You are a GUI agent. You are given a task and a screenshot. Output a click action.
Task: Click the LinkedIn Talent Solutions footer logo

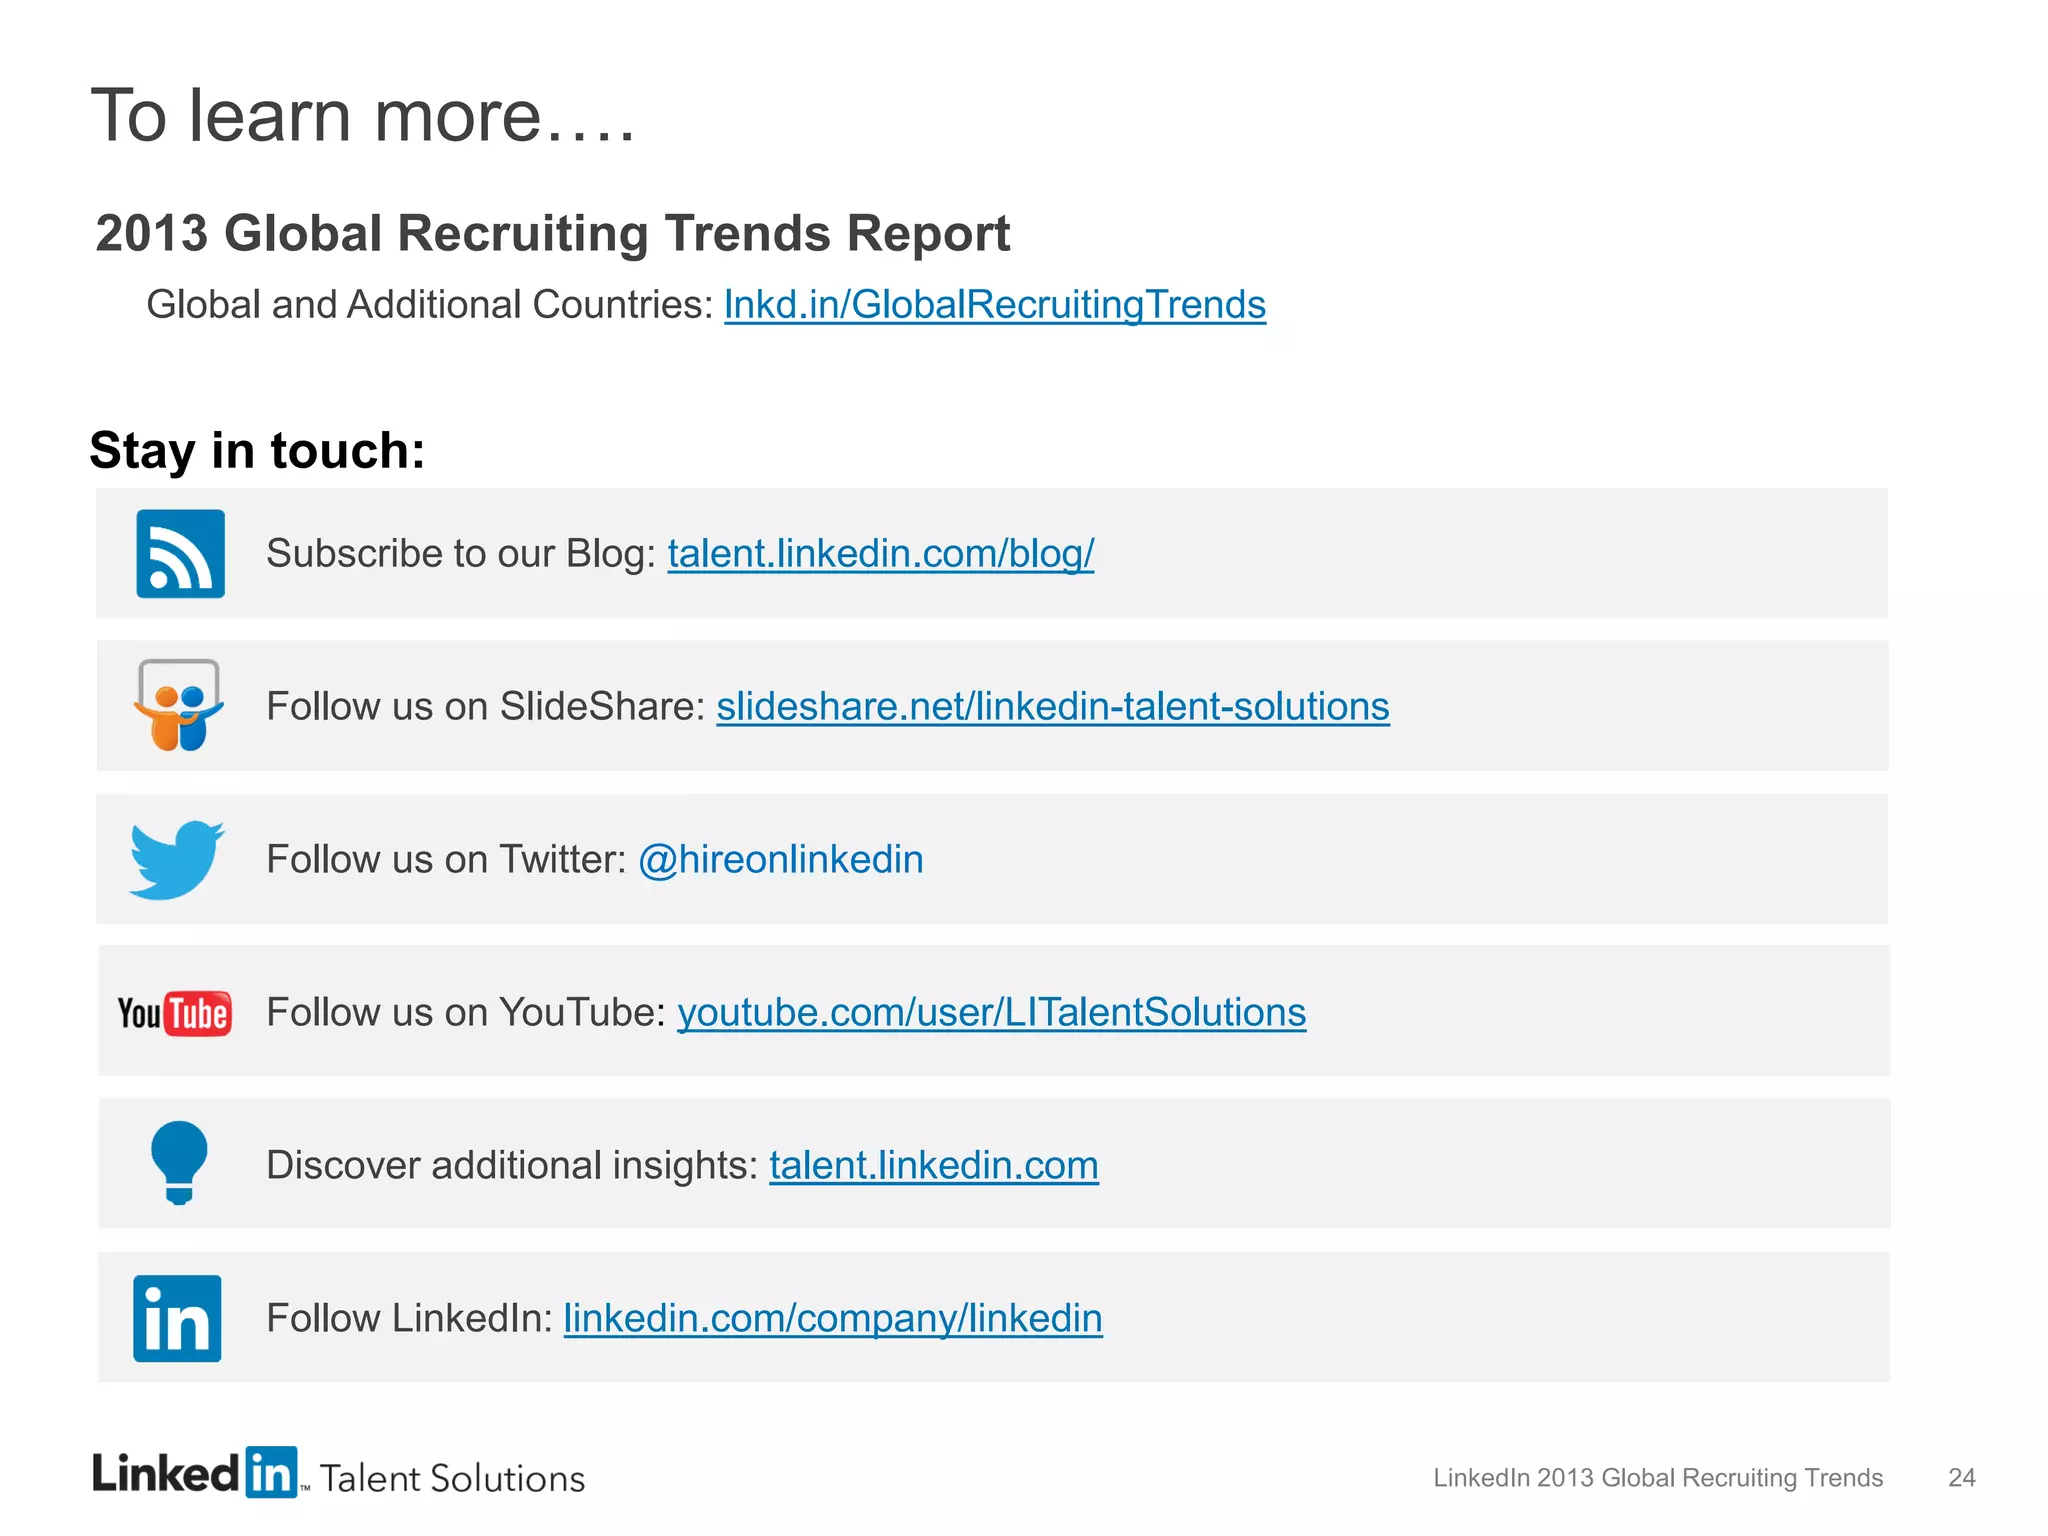click(x=338, y=1475)
